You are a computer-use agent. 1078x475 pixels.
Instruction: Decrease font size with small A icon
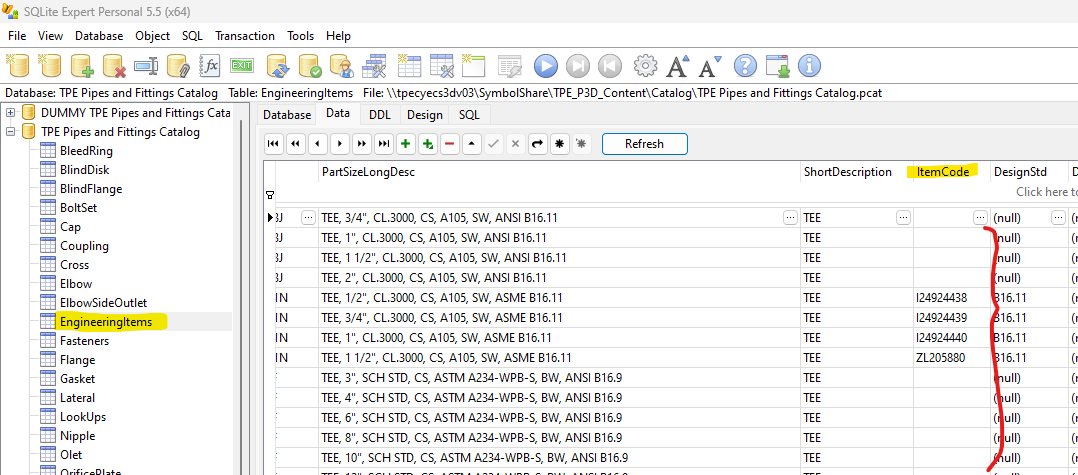pos(710,66)
